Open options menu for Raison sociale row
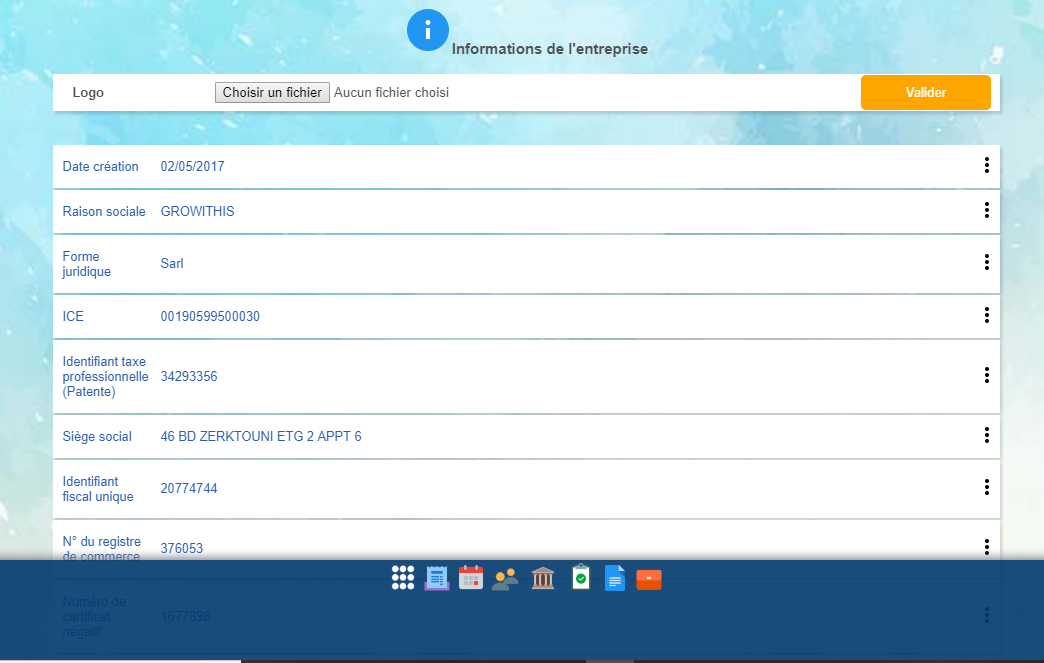The width and height of the screenshot is (1044, 663). 987,210
